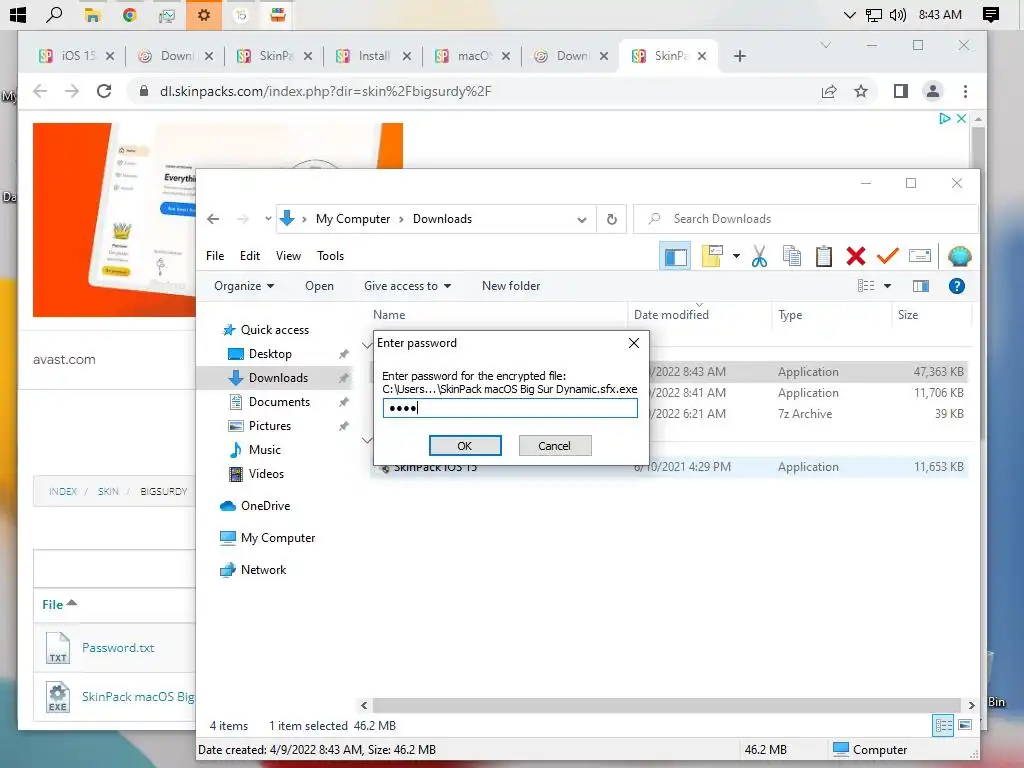
Task: Close the Enter password dialog
Action: 633,343
